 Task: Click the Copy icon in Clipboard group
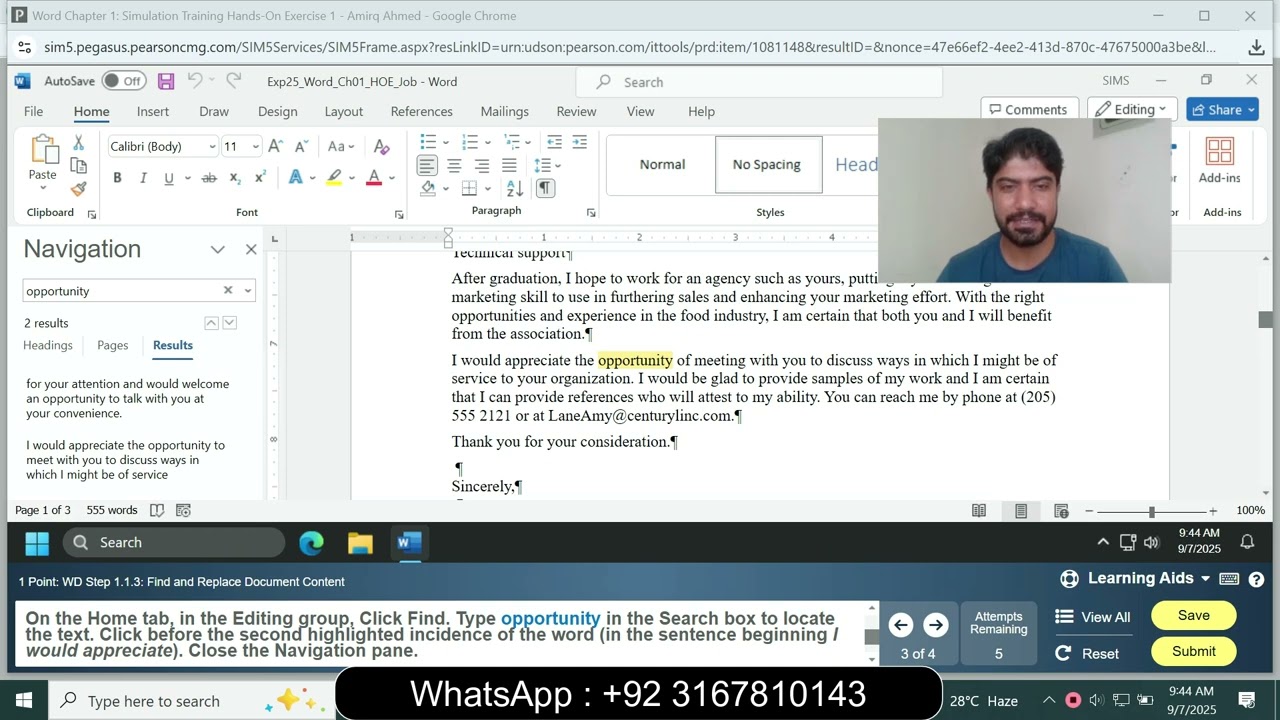tap(78, 165)
